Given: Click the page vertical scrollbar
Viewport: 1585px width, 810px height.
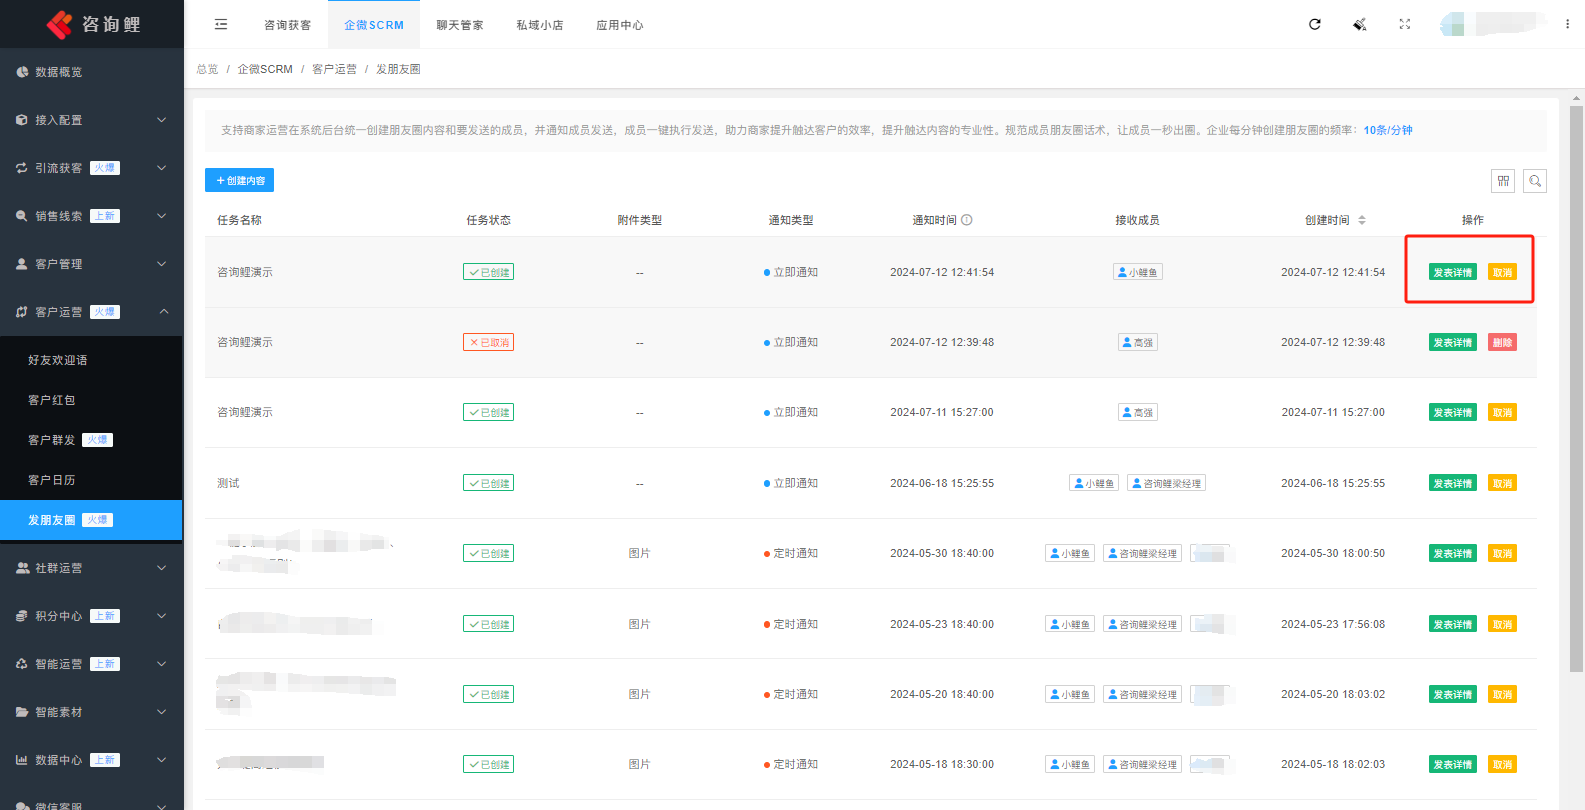Looking at the screenshot, I should [x=1576, y=388].
